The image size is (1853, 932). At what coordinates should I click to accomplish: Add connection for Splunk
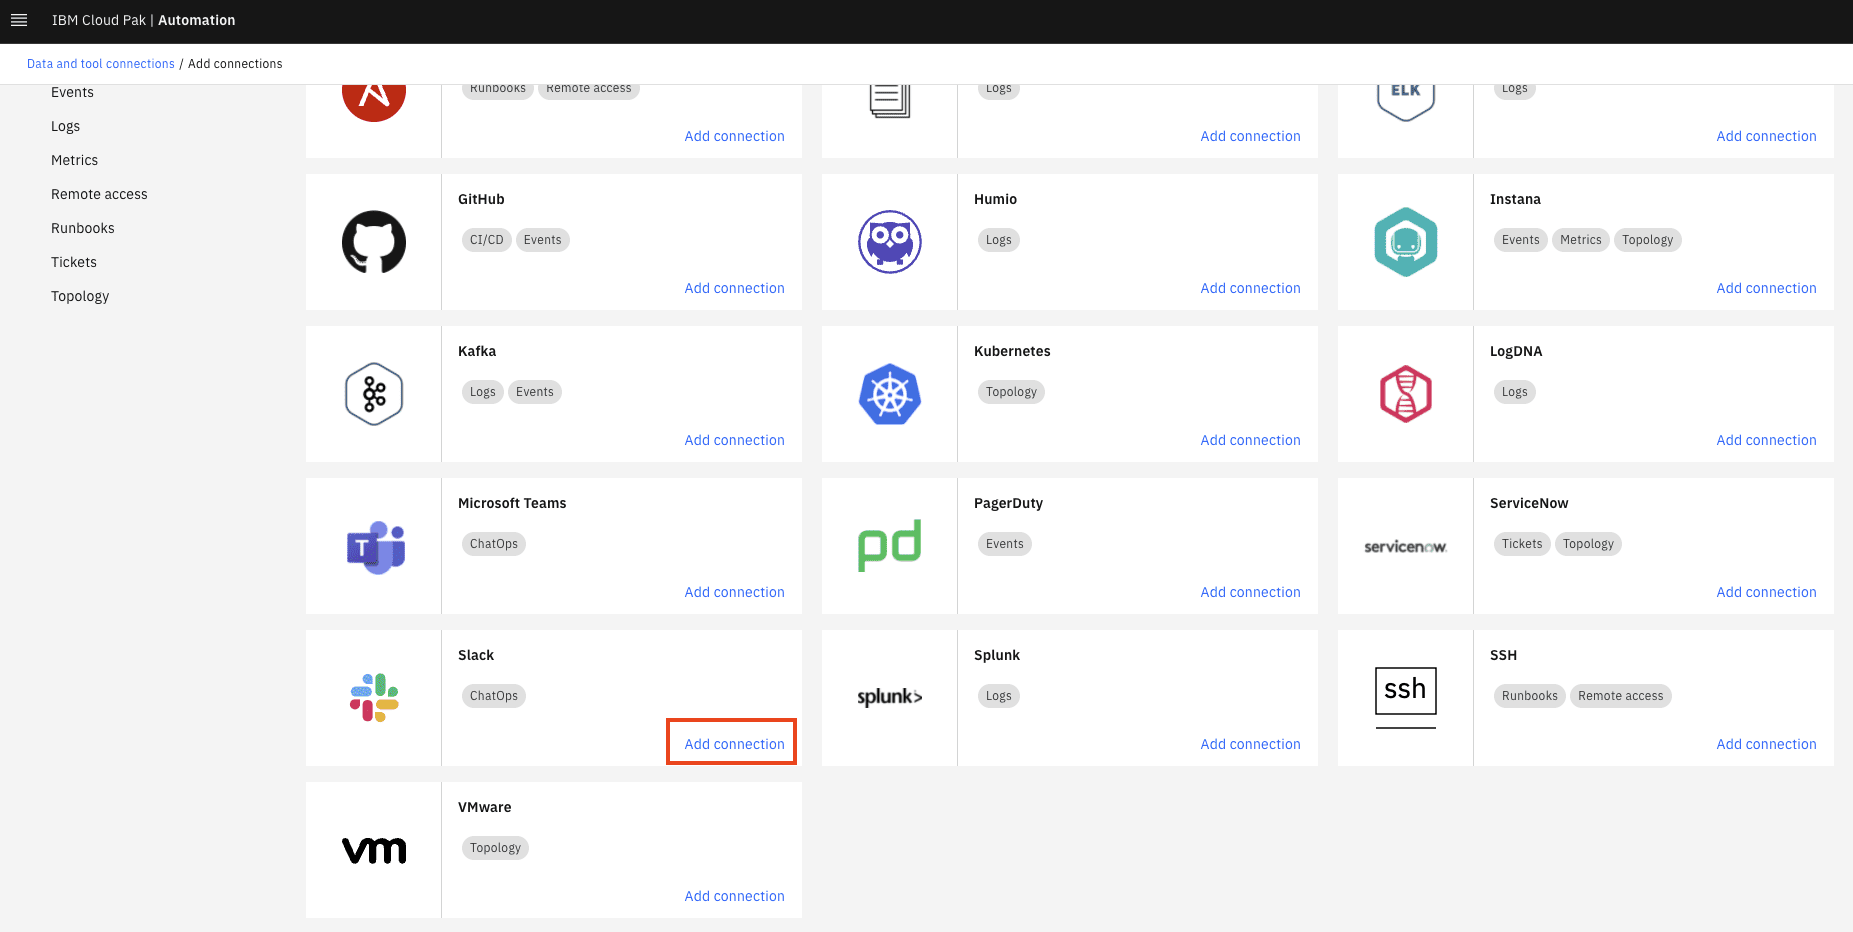[x=1251, y=744]
